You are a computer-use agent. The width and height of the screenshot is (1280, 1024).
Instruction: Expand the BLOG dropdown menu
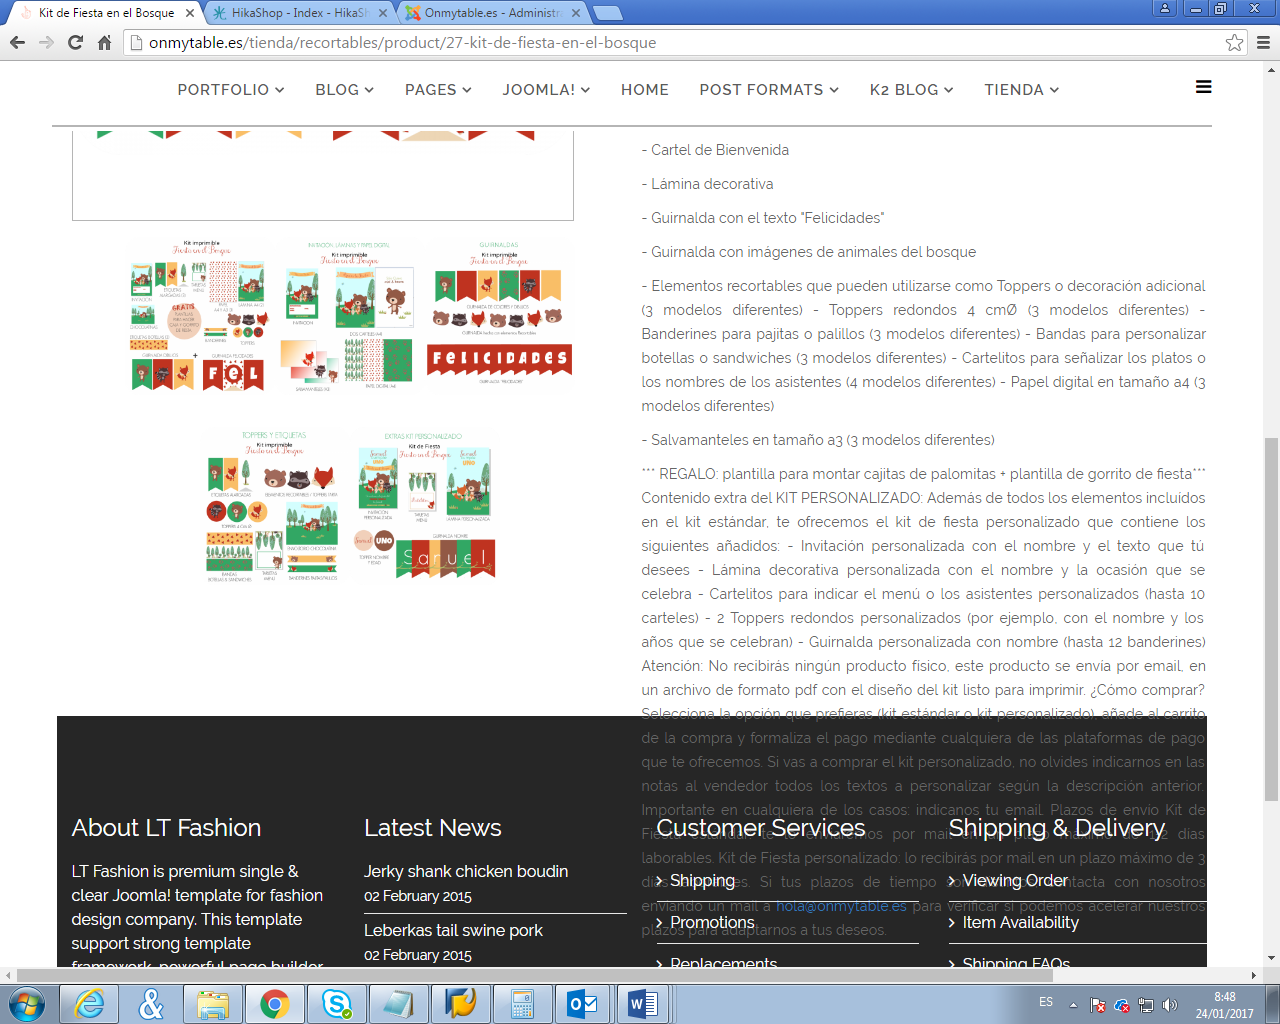coord(345,90)
